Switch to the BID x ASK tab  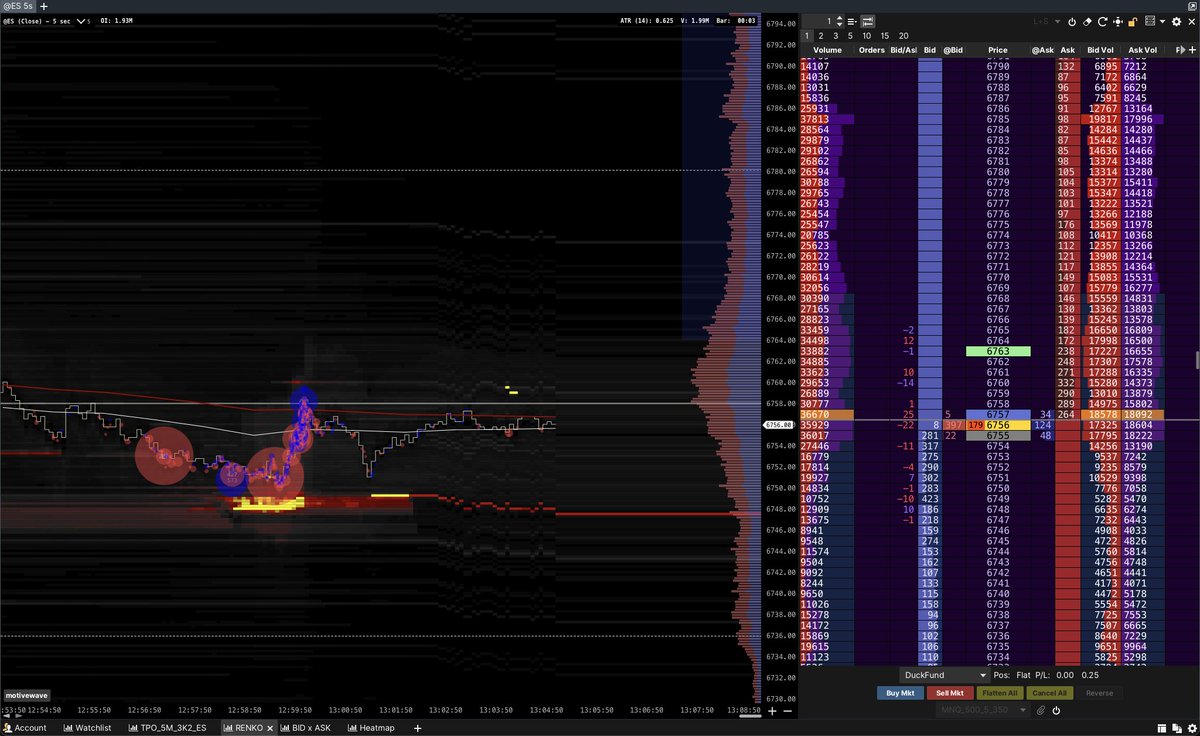click(x=306, y=728)
